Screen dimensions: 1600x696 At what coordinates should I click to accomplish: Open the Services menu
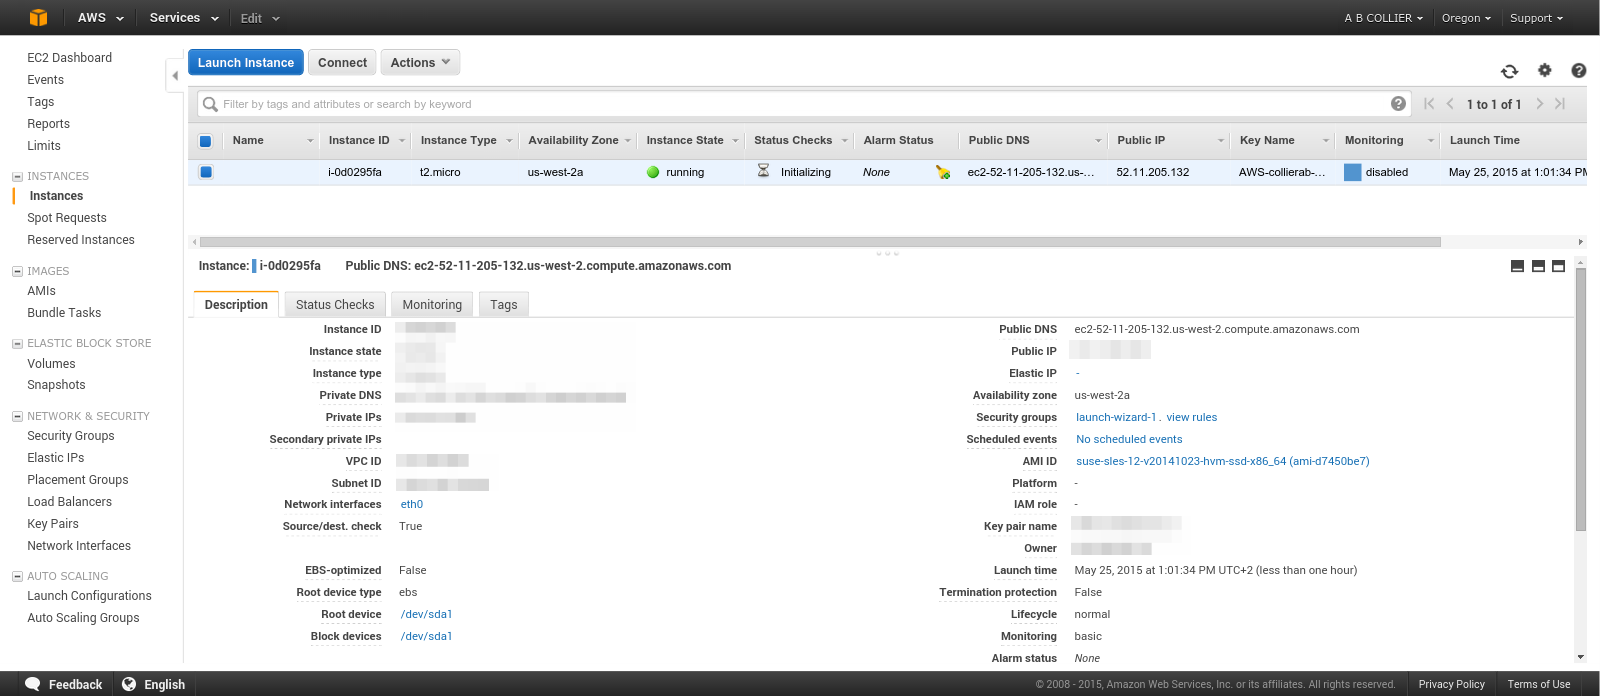(183, 18)
